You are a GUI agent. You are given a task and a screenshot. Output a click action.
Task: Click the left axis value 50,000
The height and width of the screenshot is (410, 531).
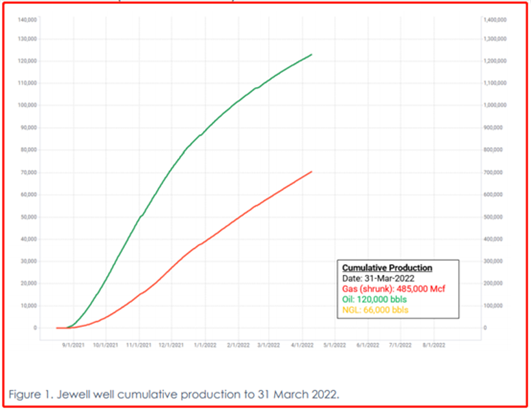(28, 217)
